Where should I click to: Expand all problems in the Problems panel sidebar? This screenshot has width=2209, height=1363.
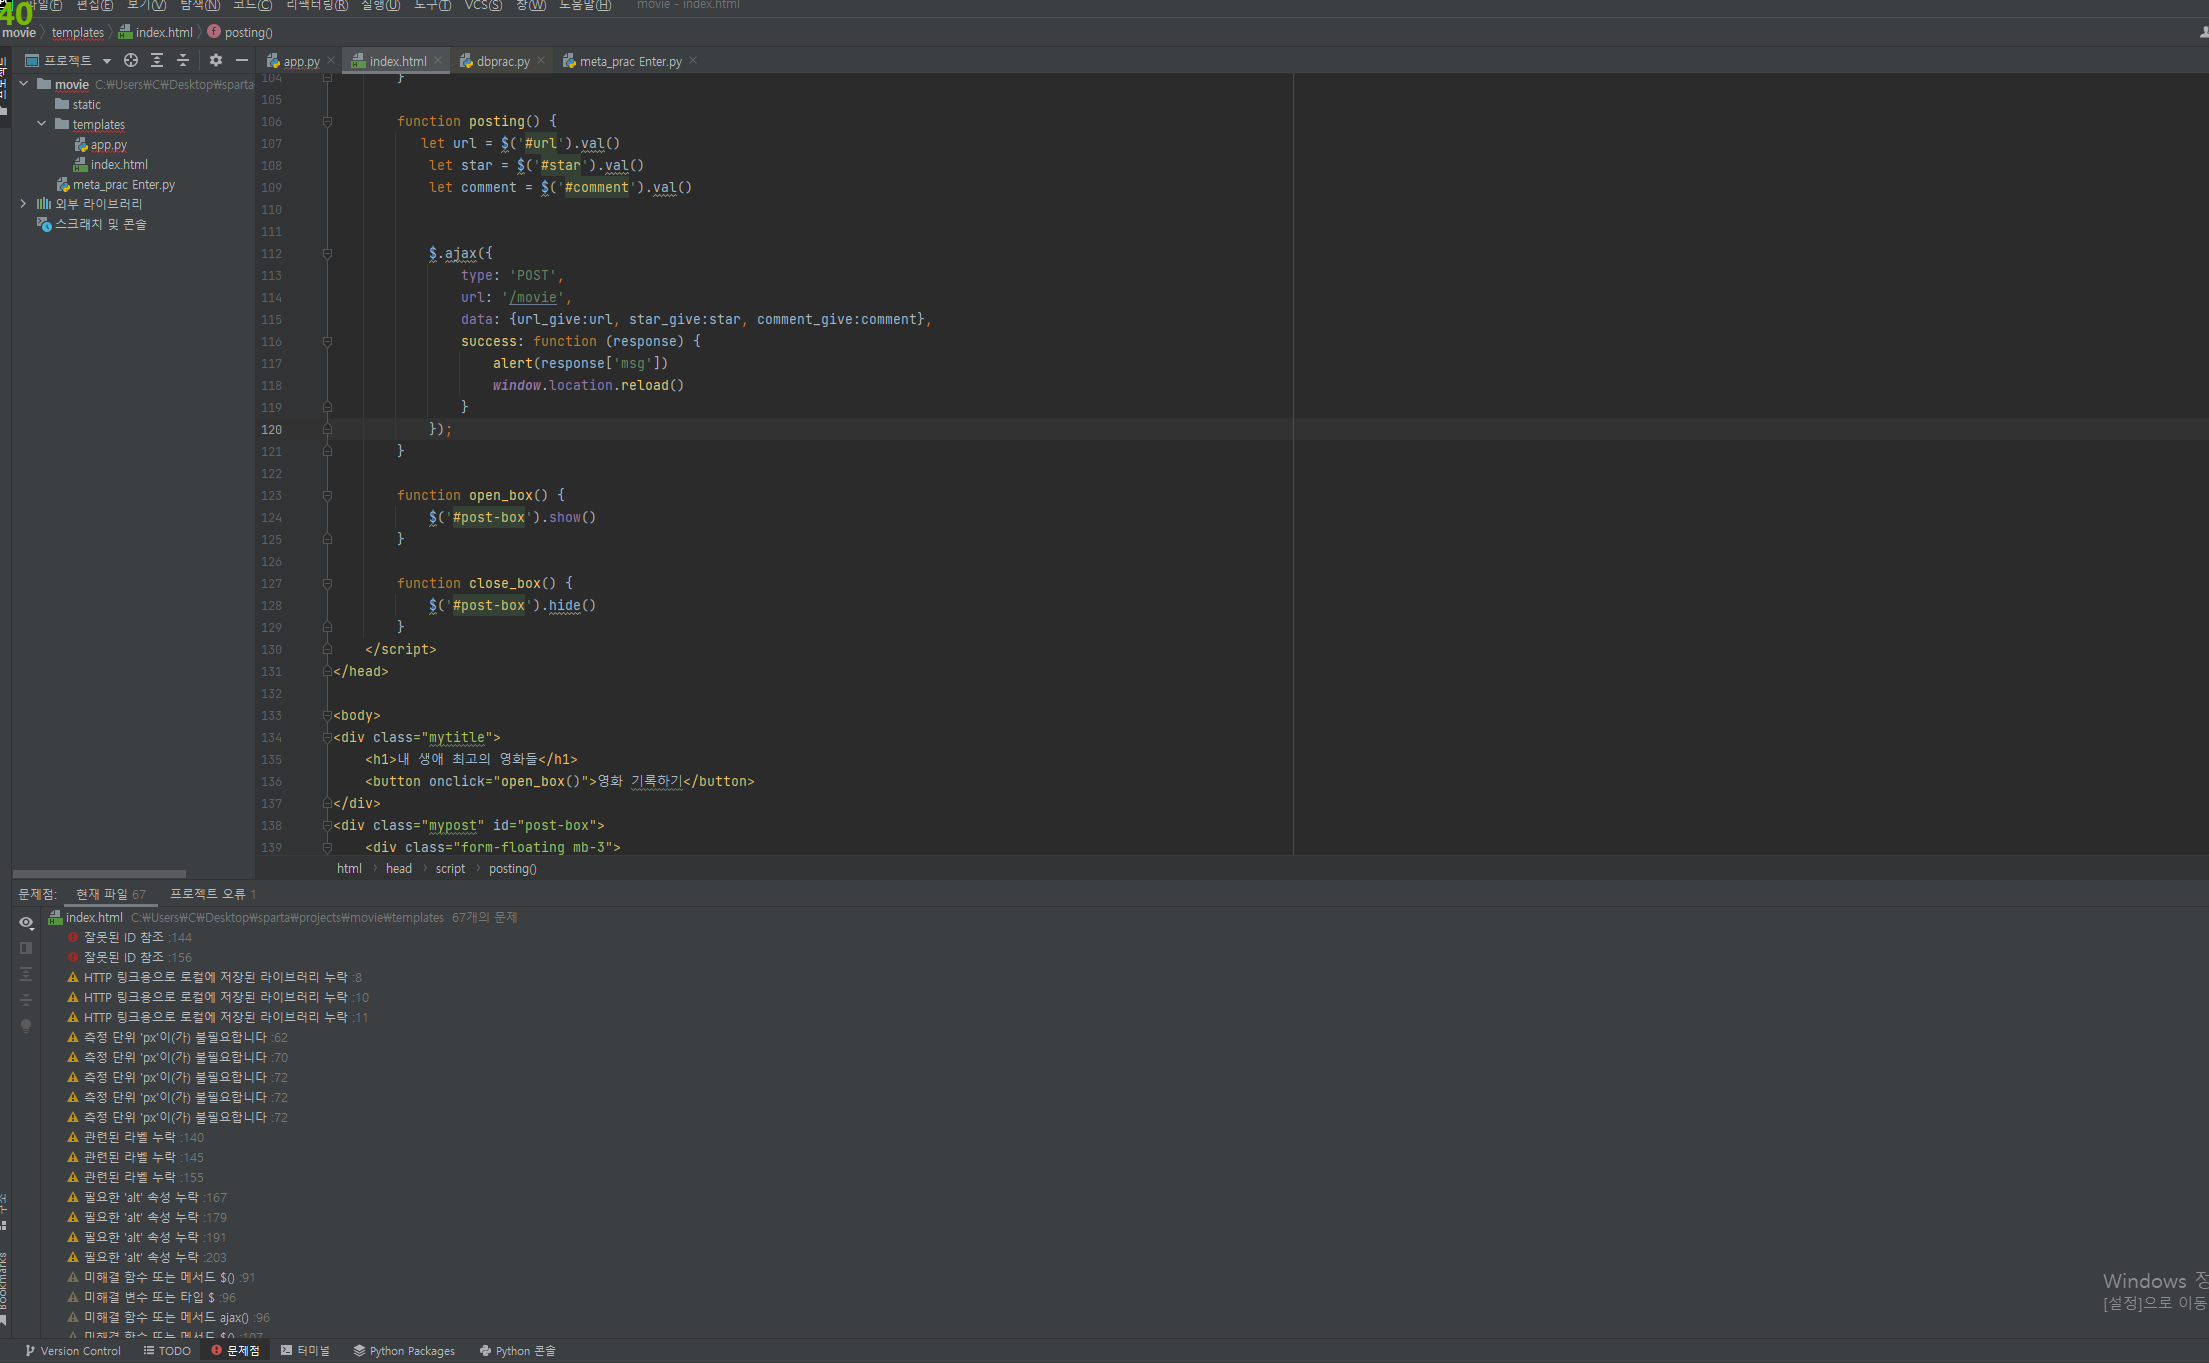click(x=26, y=974)
